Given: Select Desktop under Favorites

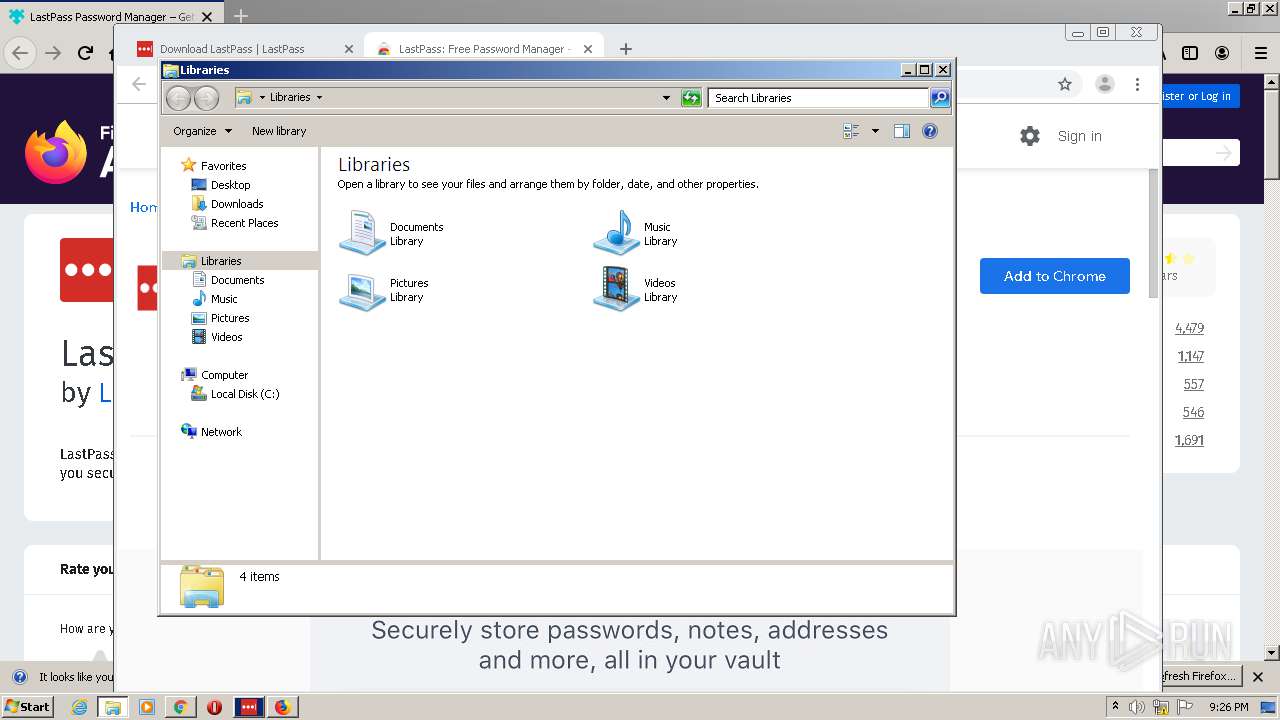Looking at the screenshot, I should tap(230, 185).
